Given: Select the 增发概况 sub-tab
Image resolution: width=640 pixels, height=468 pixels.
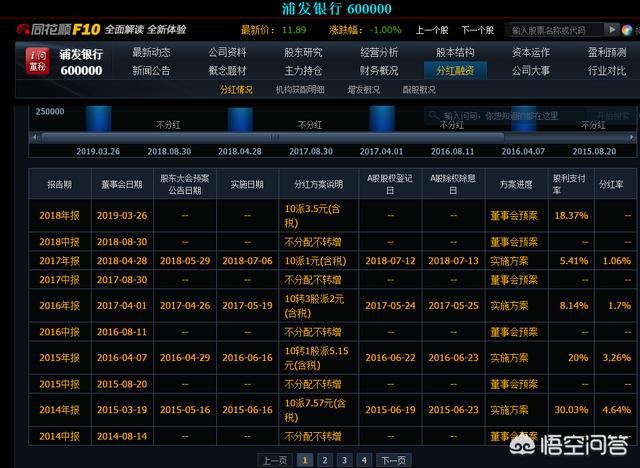Looking at the screenshot, I should [x=364, y=90].
